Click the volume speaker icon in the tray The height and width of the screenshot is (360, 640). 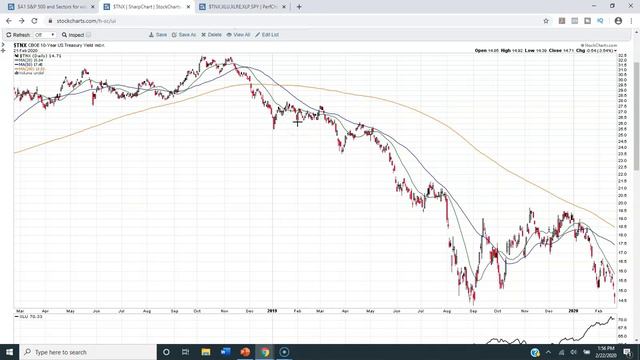[573, 352]
